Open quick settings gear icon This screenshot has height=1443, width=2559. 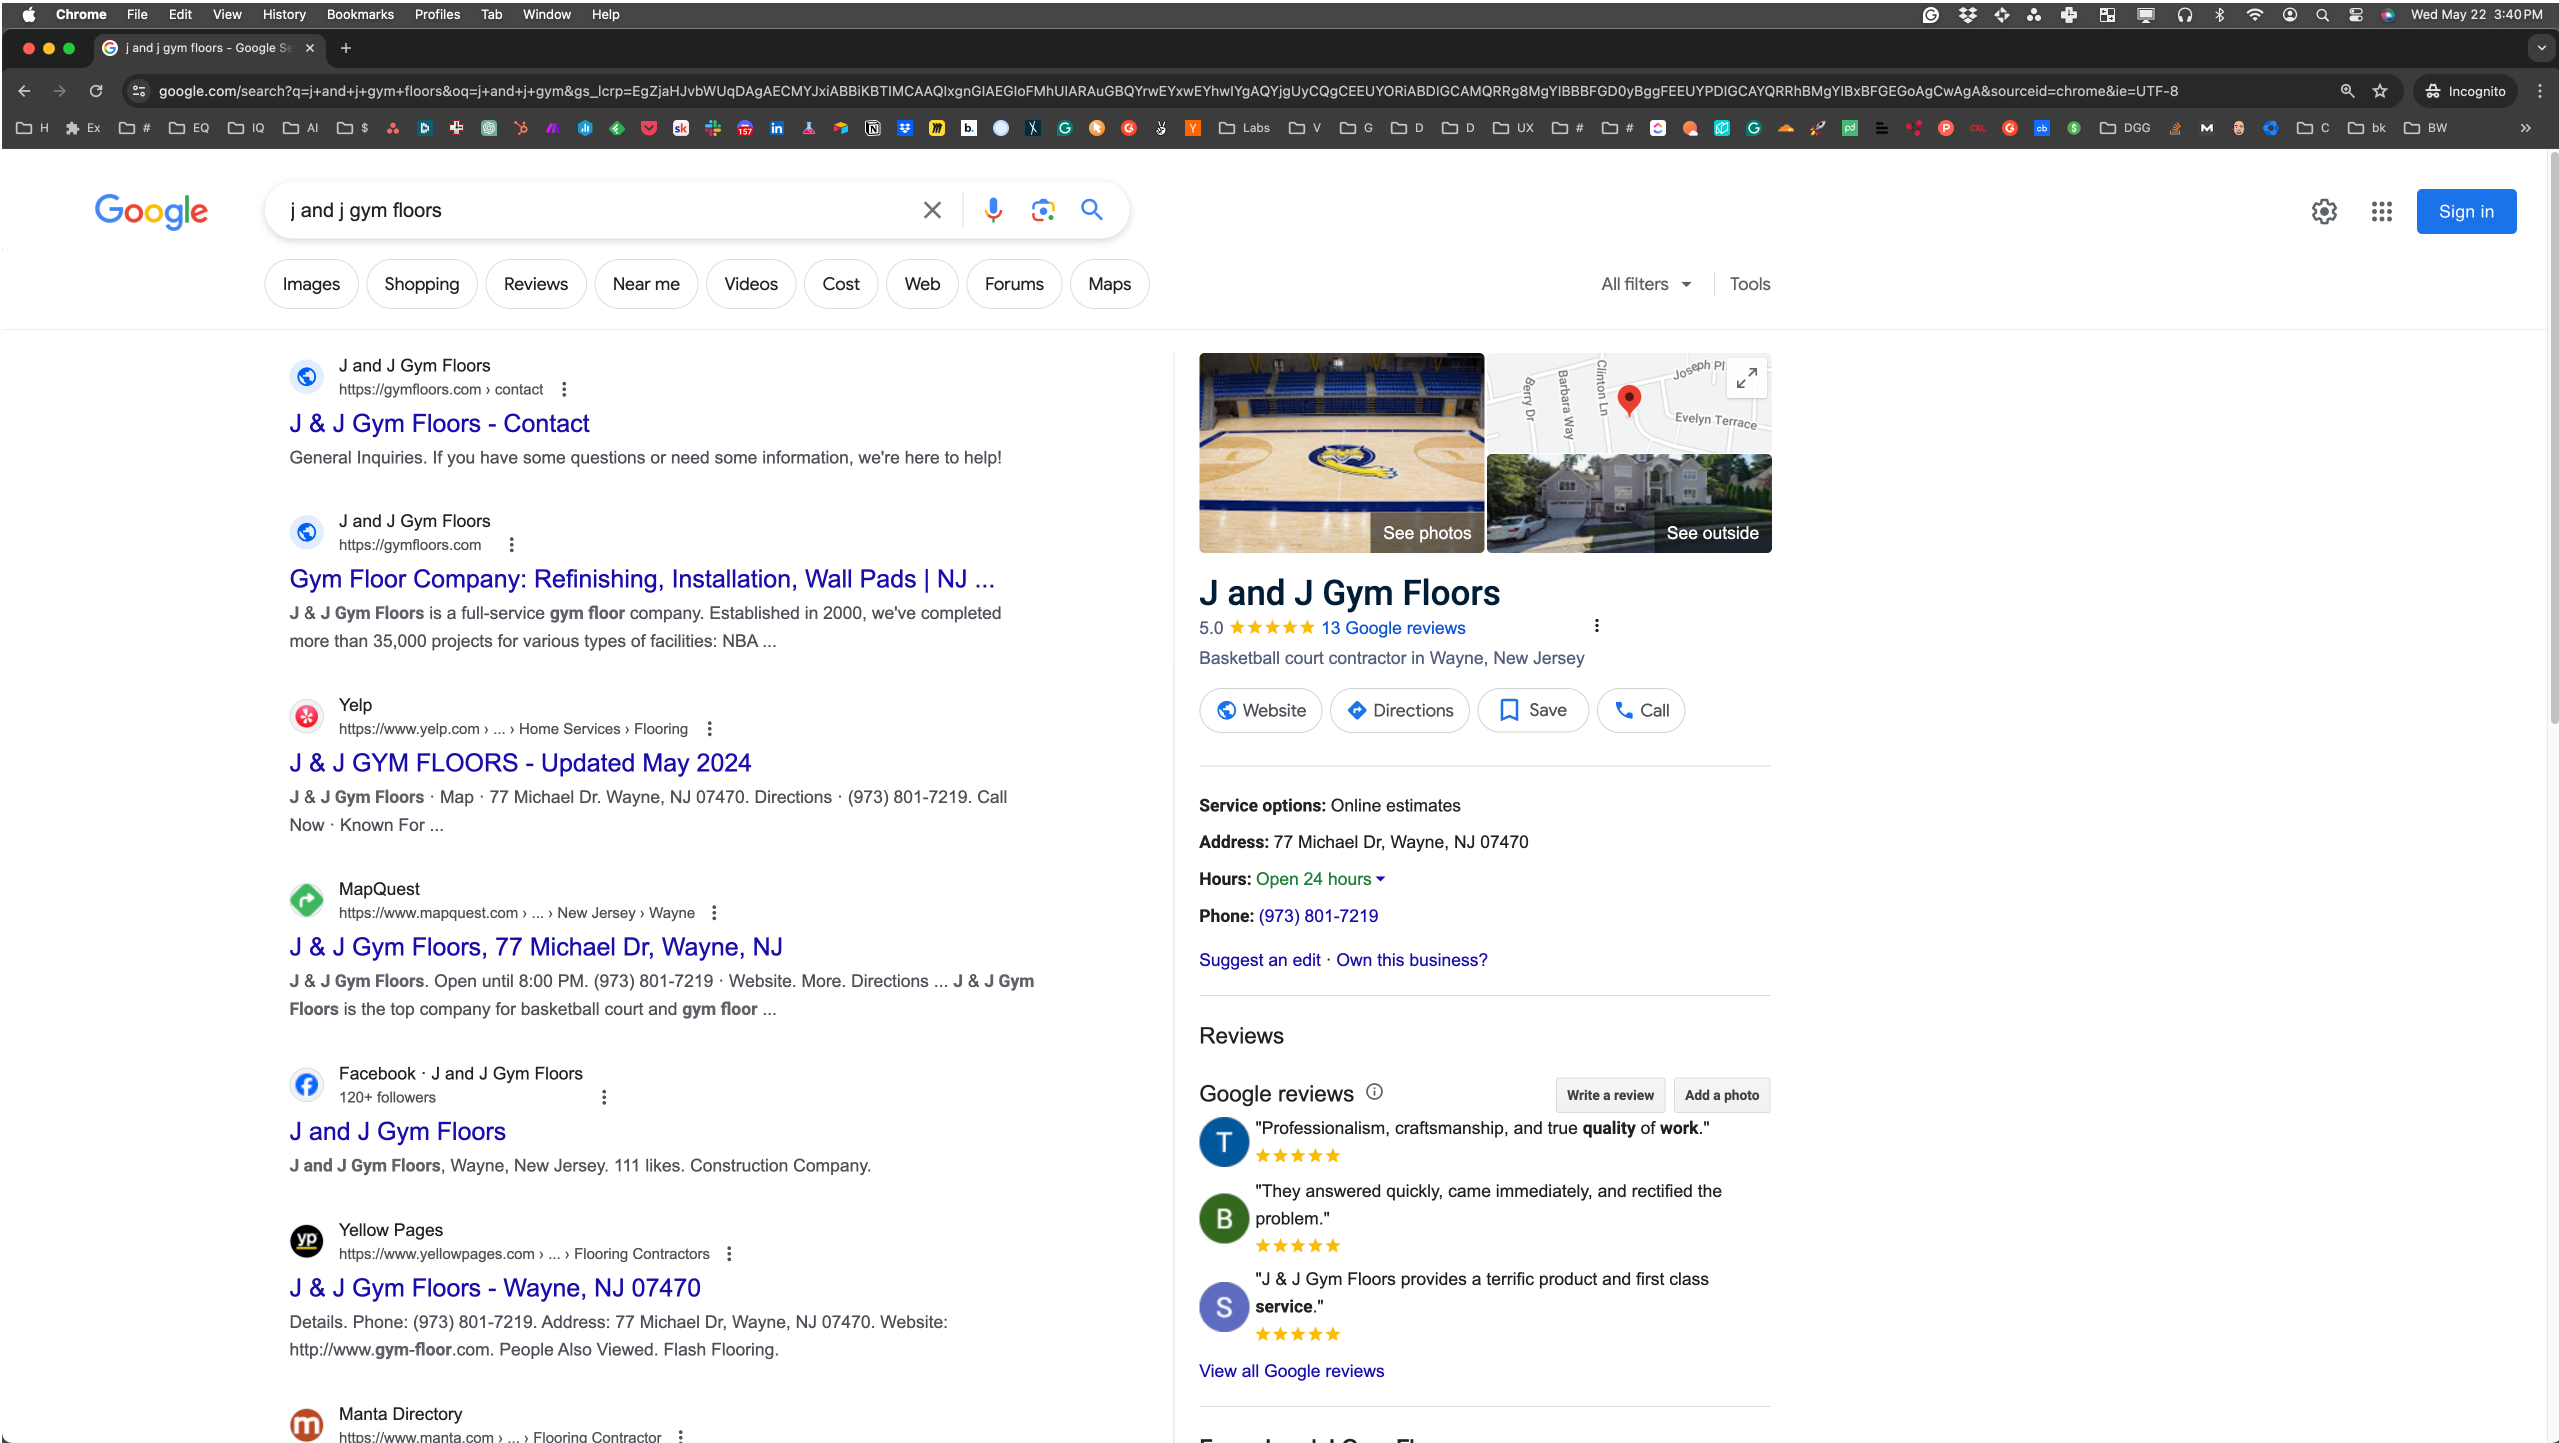click(x=2323, y=211)
